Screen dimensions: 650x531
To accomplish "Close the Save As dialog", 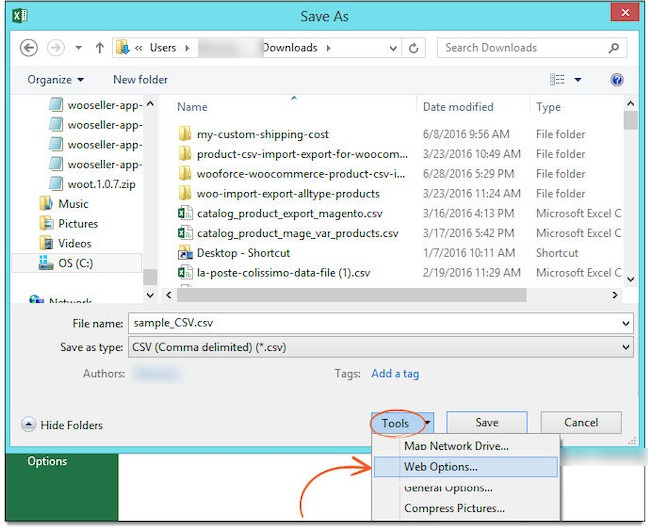I will coord(625,13).
